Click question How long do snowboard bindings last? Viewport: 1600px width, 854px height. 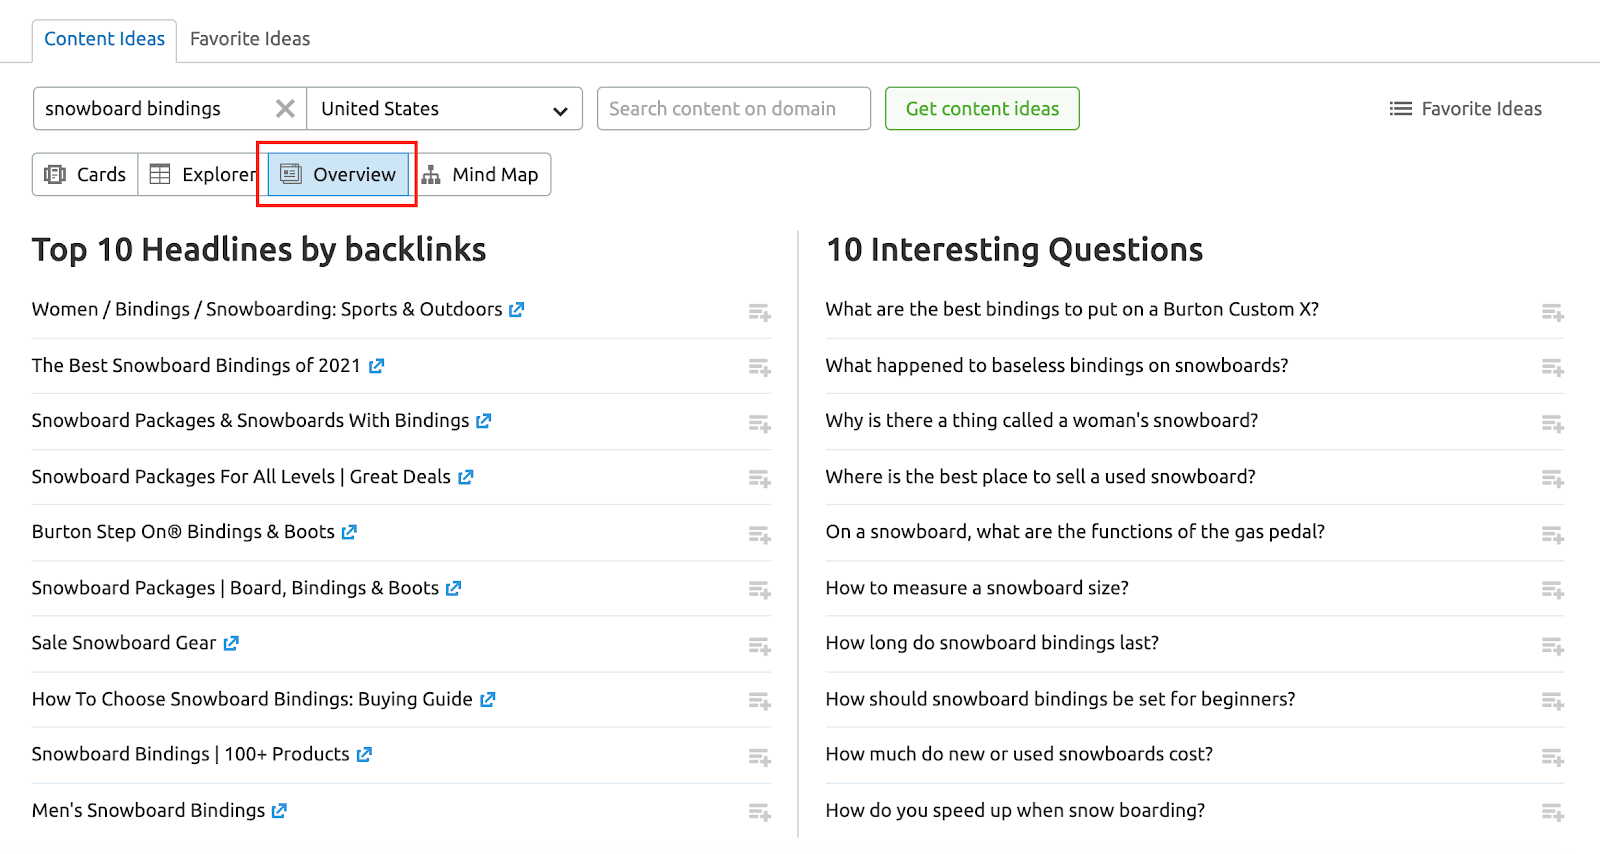pos(992,643)
